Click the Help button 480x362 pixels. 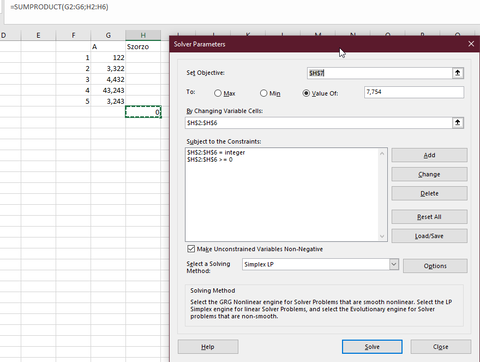[208, 347]
